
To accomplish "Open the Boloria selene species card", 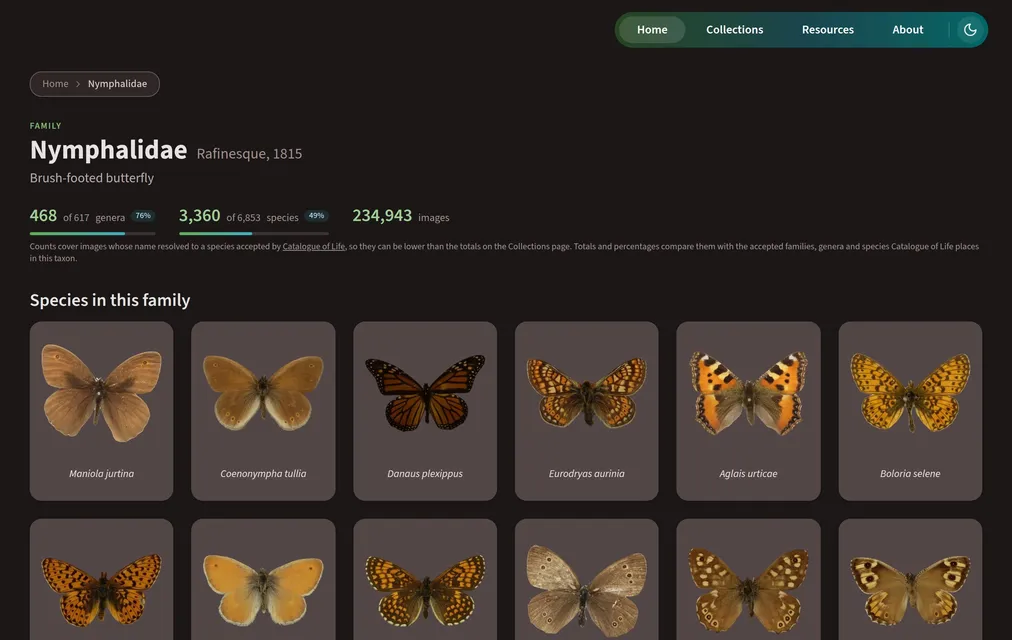I will click(x=910, y=411).
